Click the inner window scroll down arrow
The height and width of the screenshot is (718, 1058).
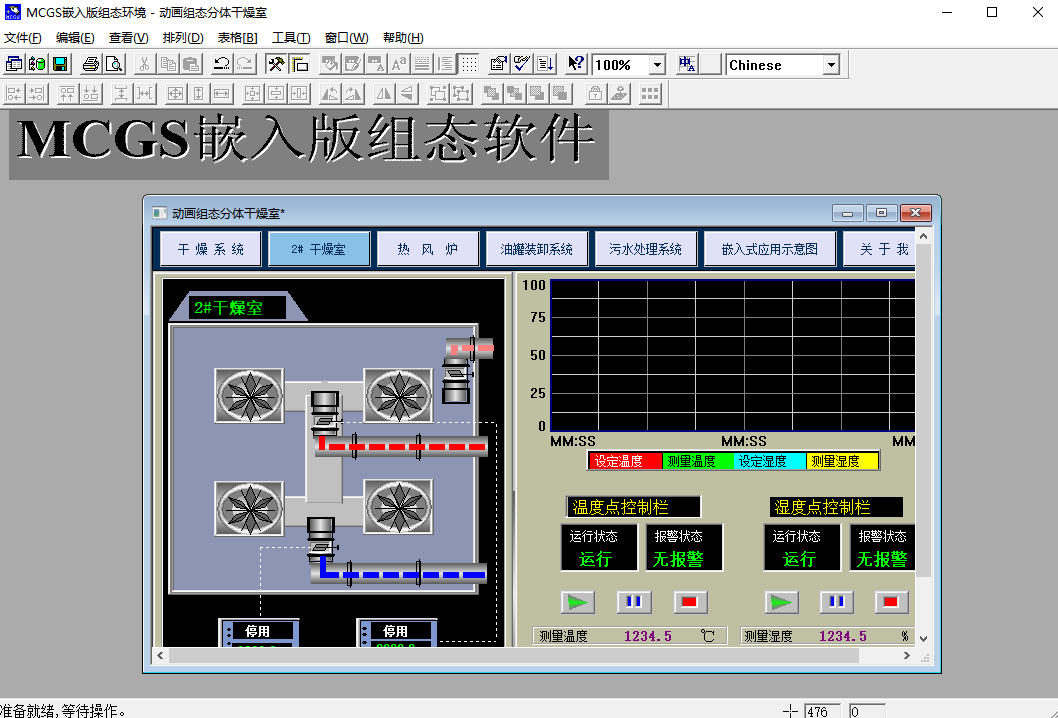pos(924,638)
